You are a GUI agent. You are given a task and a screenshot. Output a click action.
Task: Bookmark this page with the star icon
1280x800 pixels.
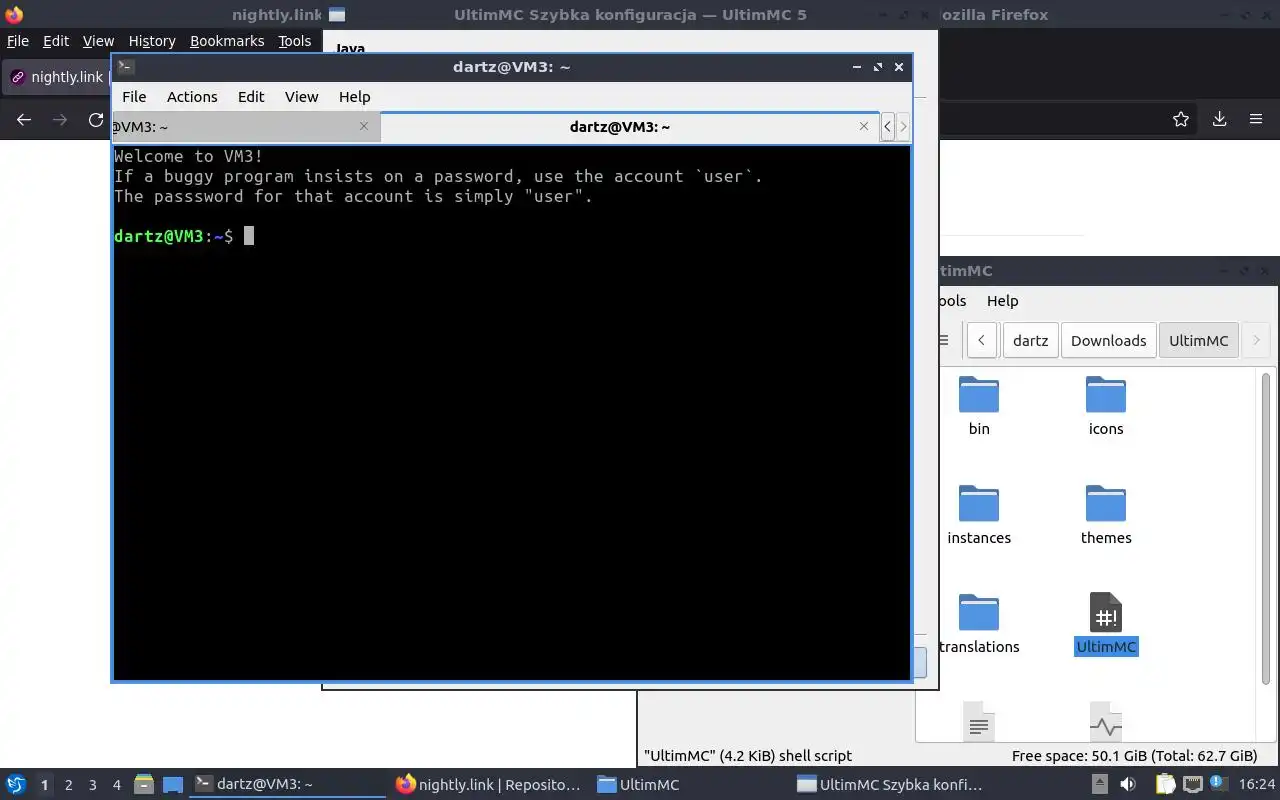[1181, 119]
